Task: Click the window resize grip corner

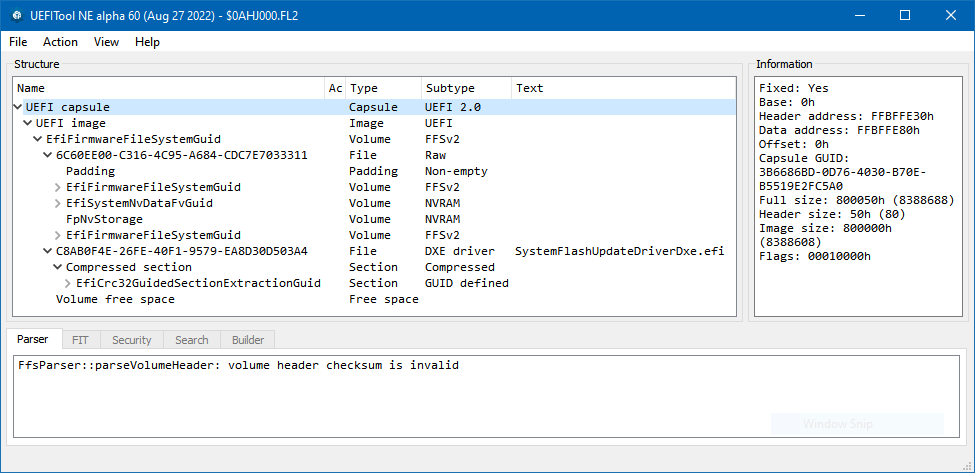Action: [968, 466]
